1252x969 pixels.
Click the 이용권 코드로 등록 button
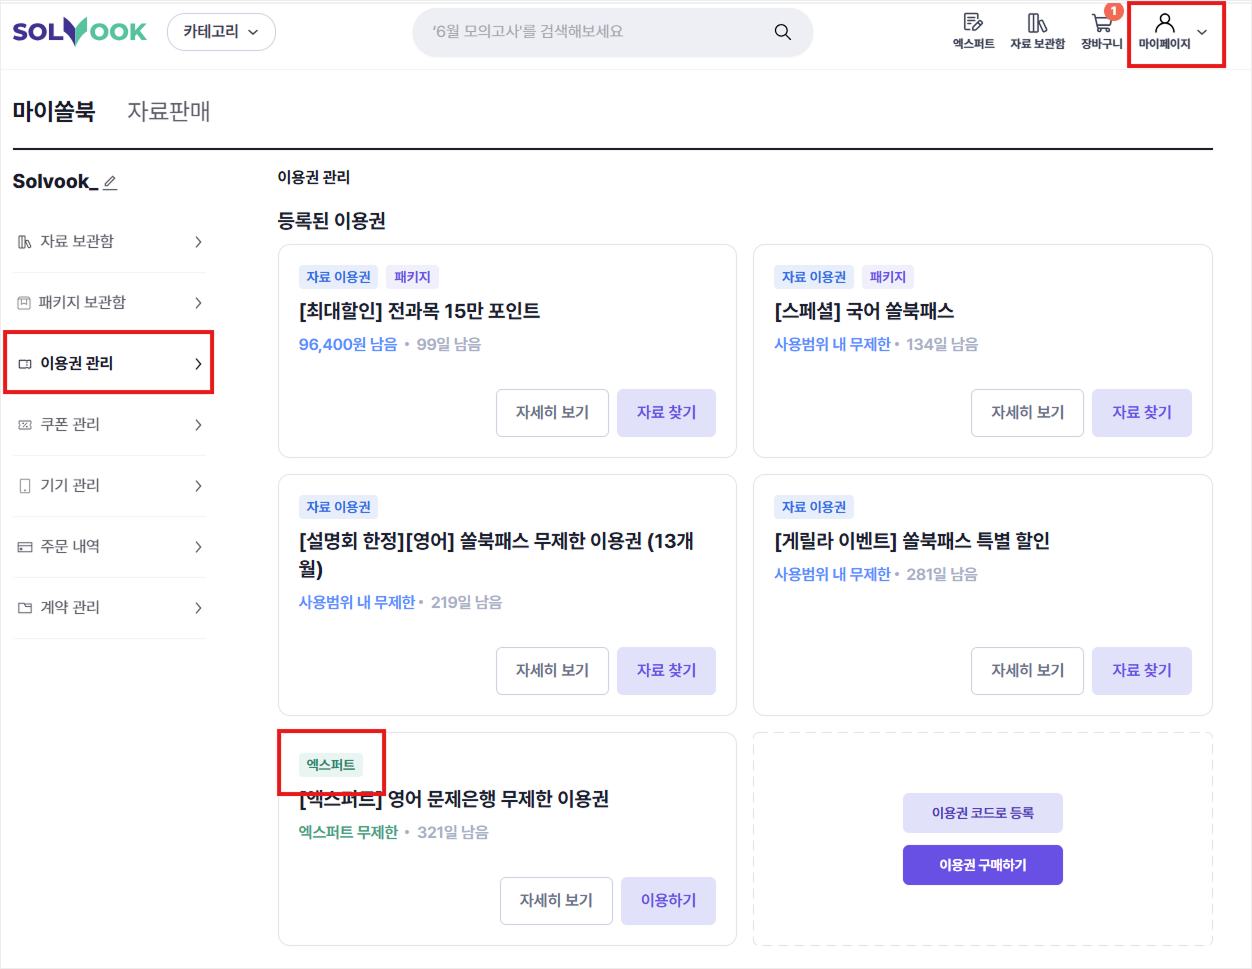tap(983, 813)
